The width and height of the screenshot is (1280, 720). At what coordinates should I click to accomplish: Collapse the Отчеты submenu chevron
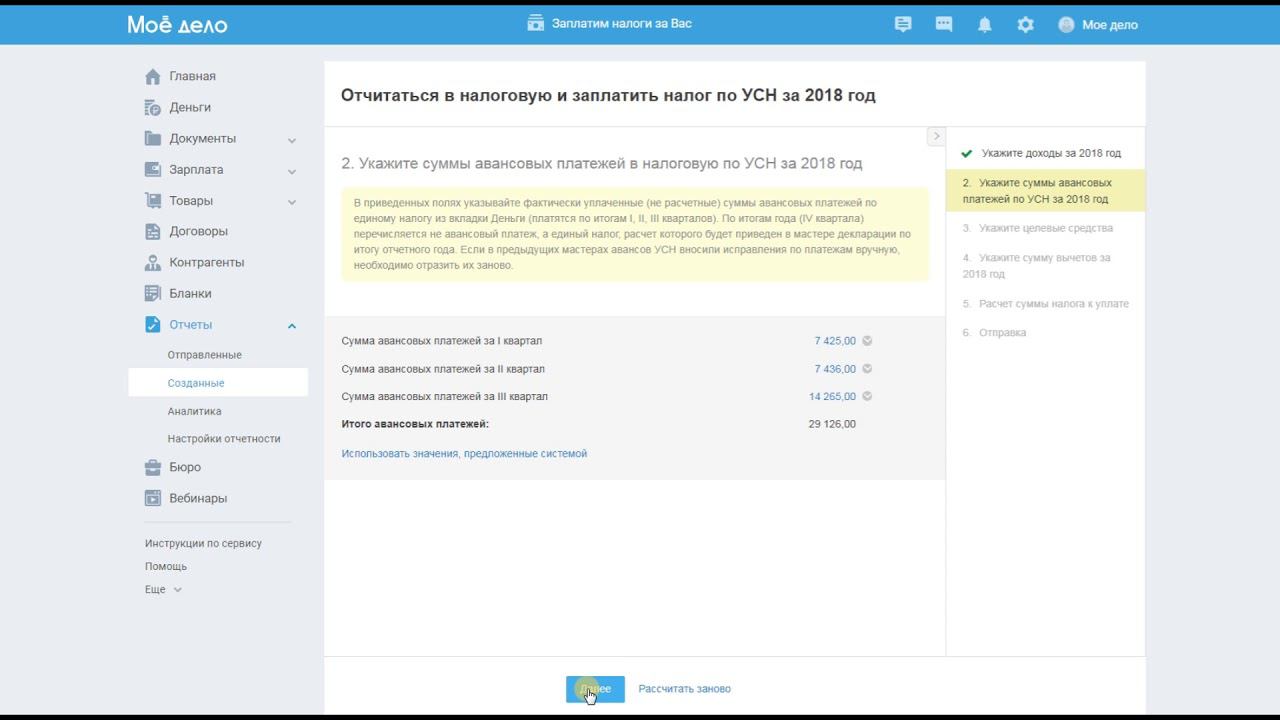(292, 326)
